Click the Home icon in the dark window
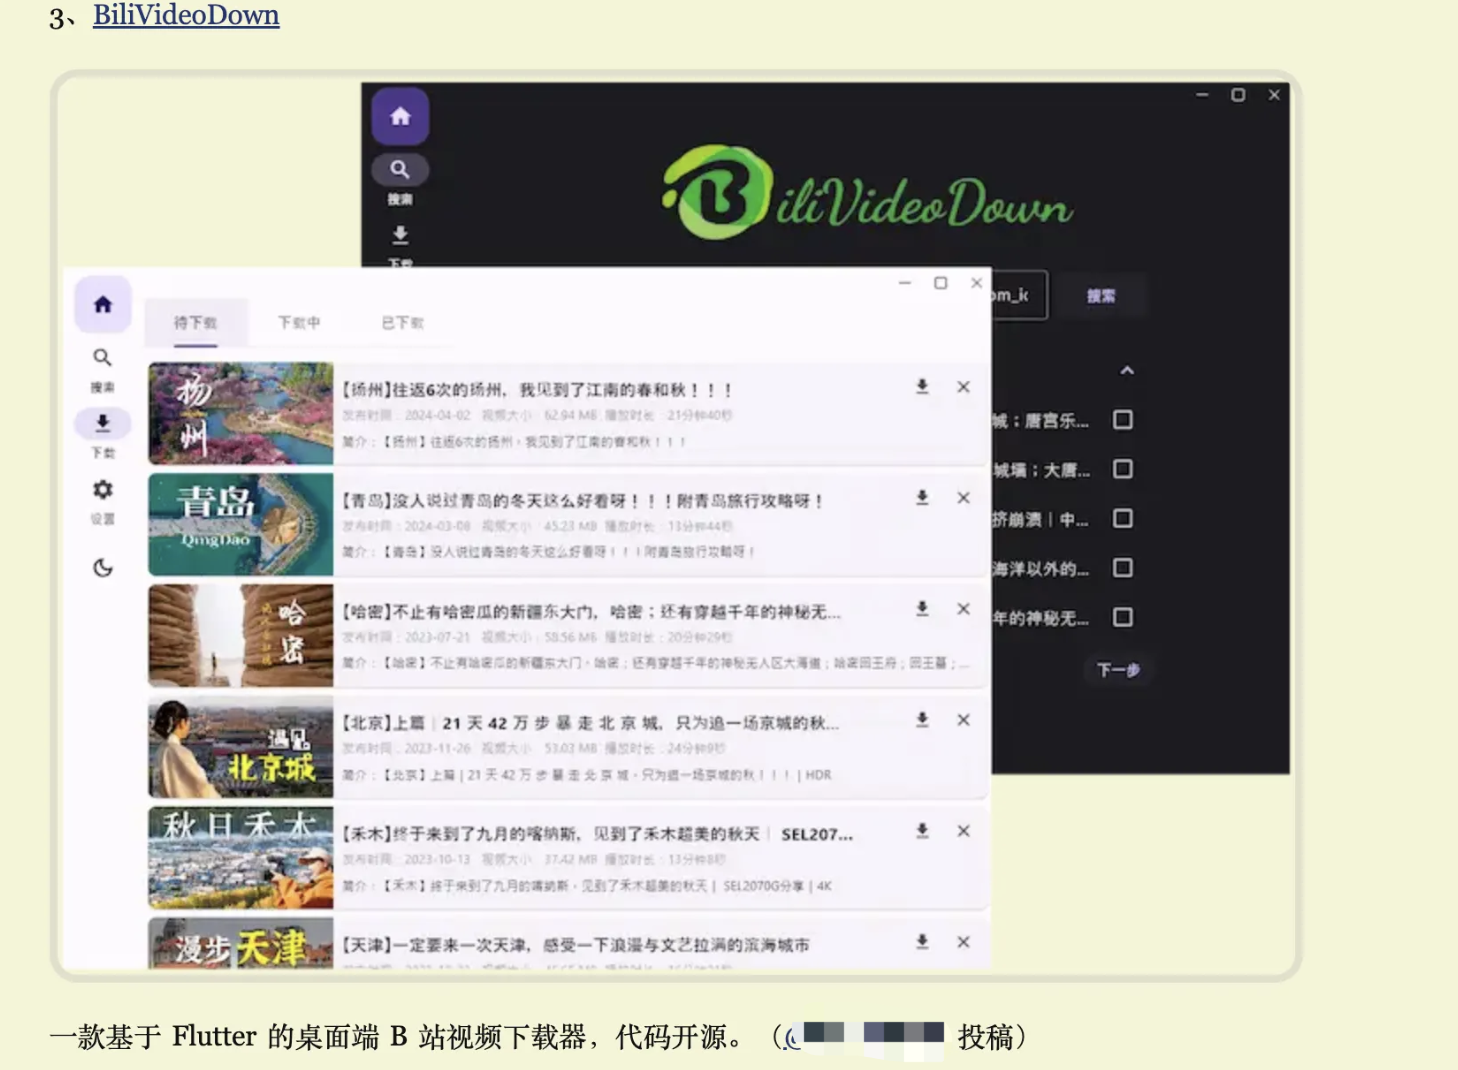The image size is (1458, 1070). coord(400,116)
